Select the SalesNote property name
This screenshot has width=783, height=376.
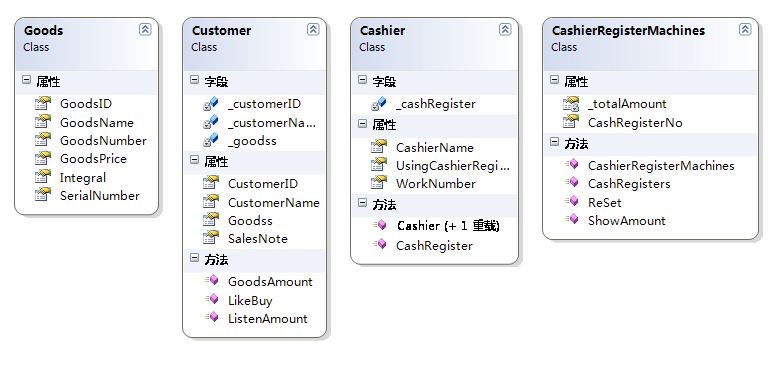[258, 239]
